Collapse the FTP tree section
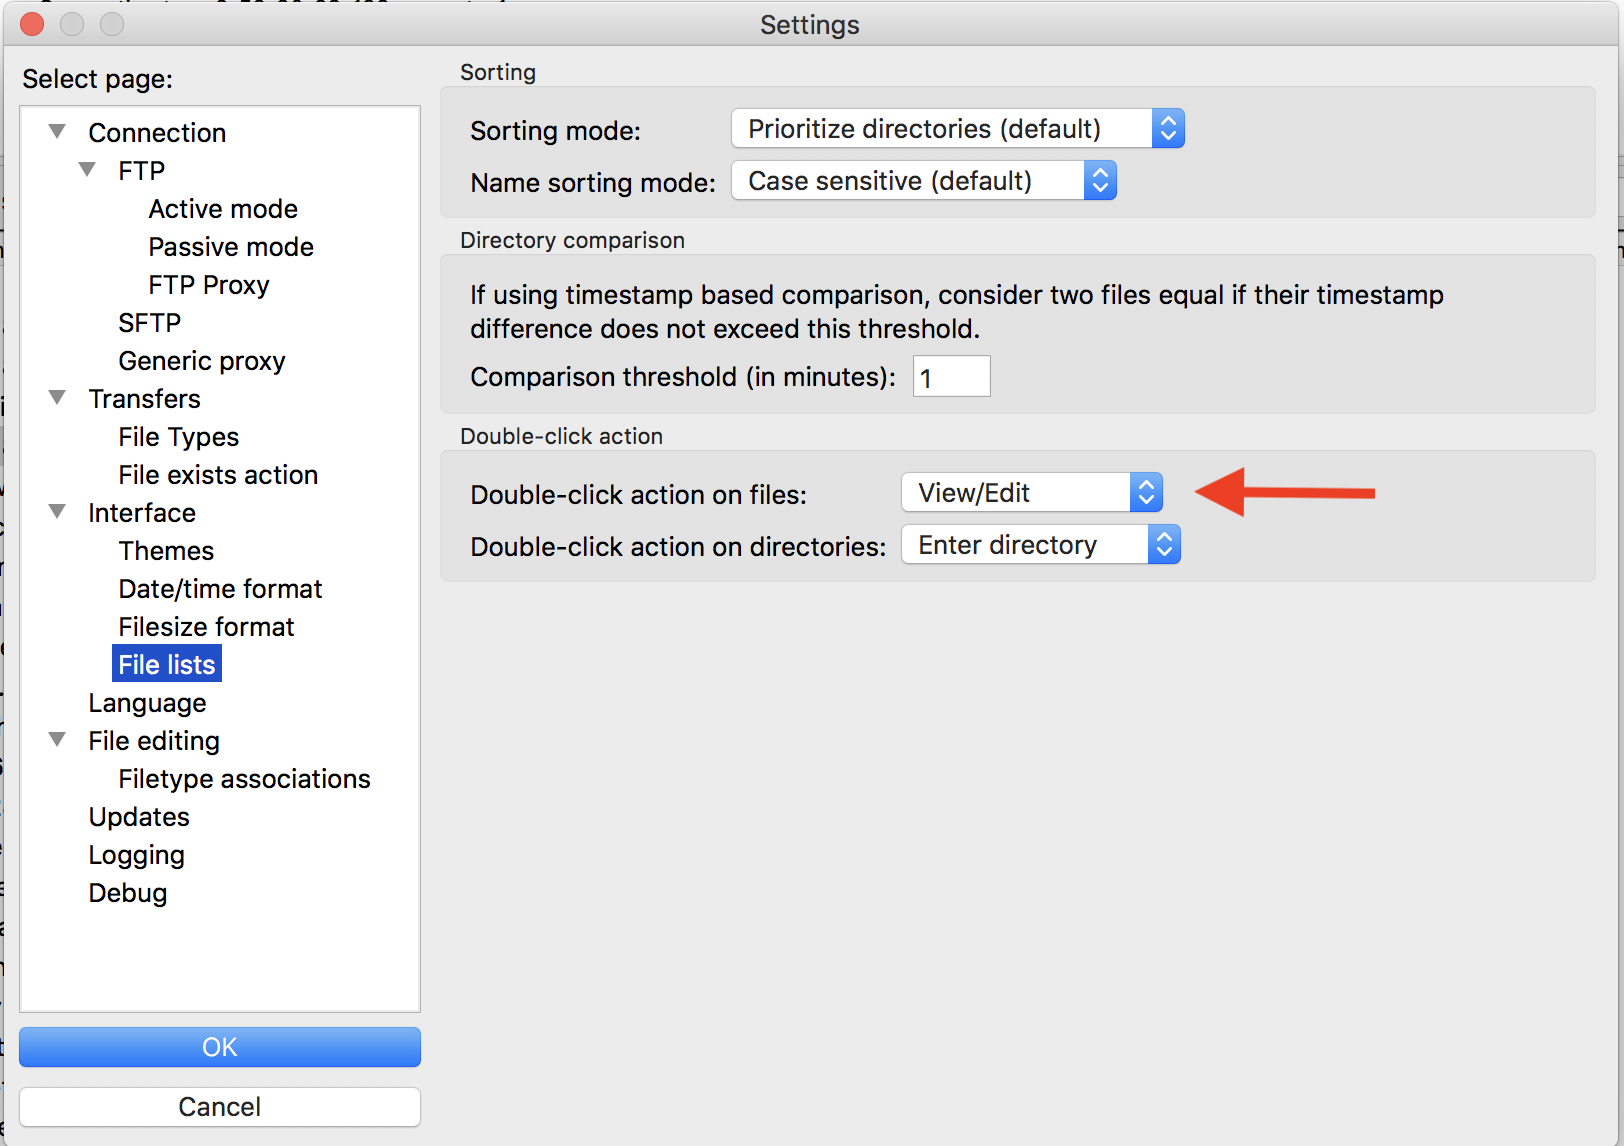This screenshot has height=1146, width=1624. (87, 170)
